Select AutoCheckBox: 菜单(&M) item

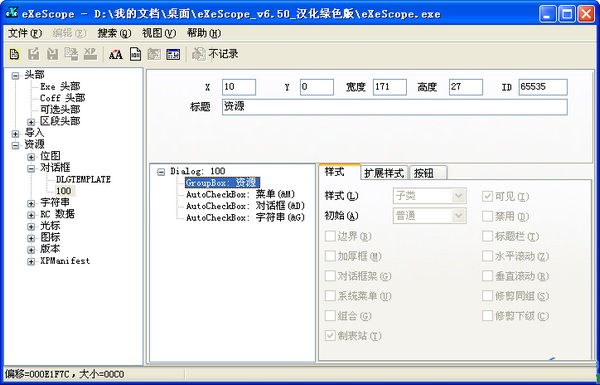point(241,194)
